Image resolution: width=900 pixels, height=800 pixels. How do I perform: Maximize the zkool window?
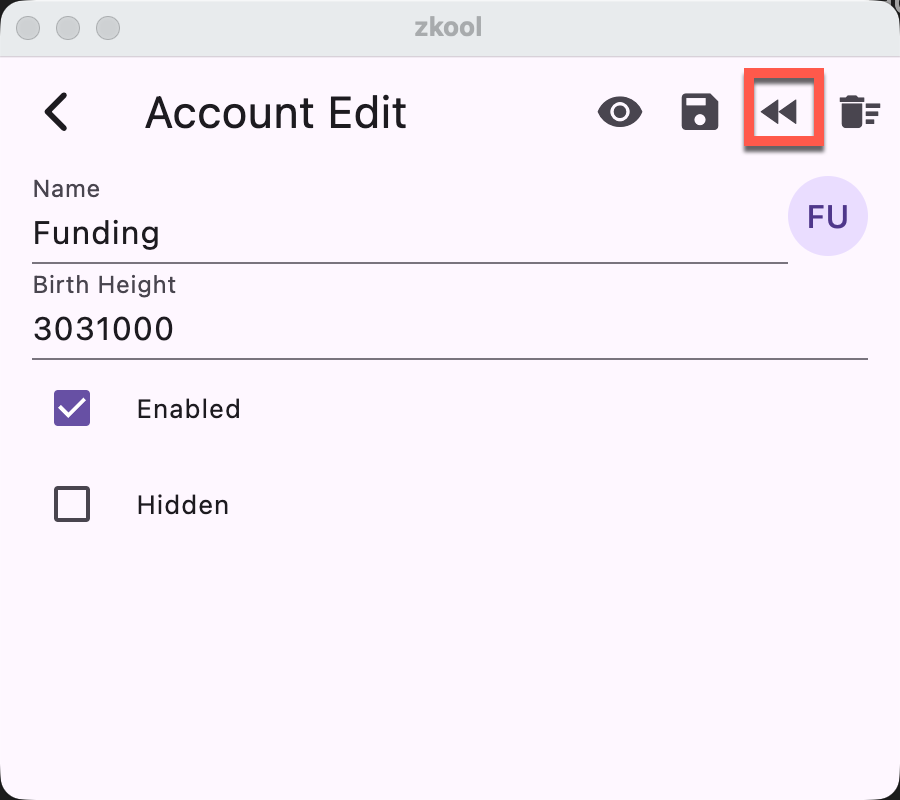coord(106,27)
